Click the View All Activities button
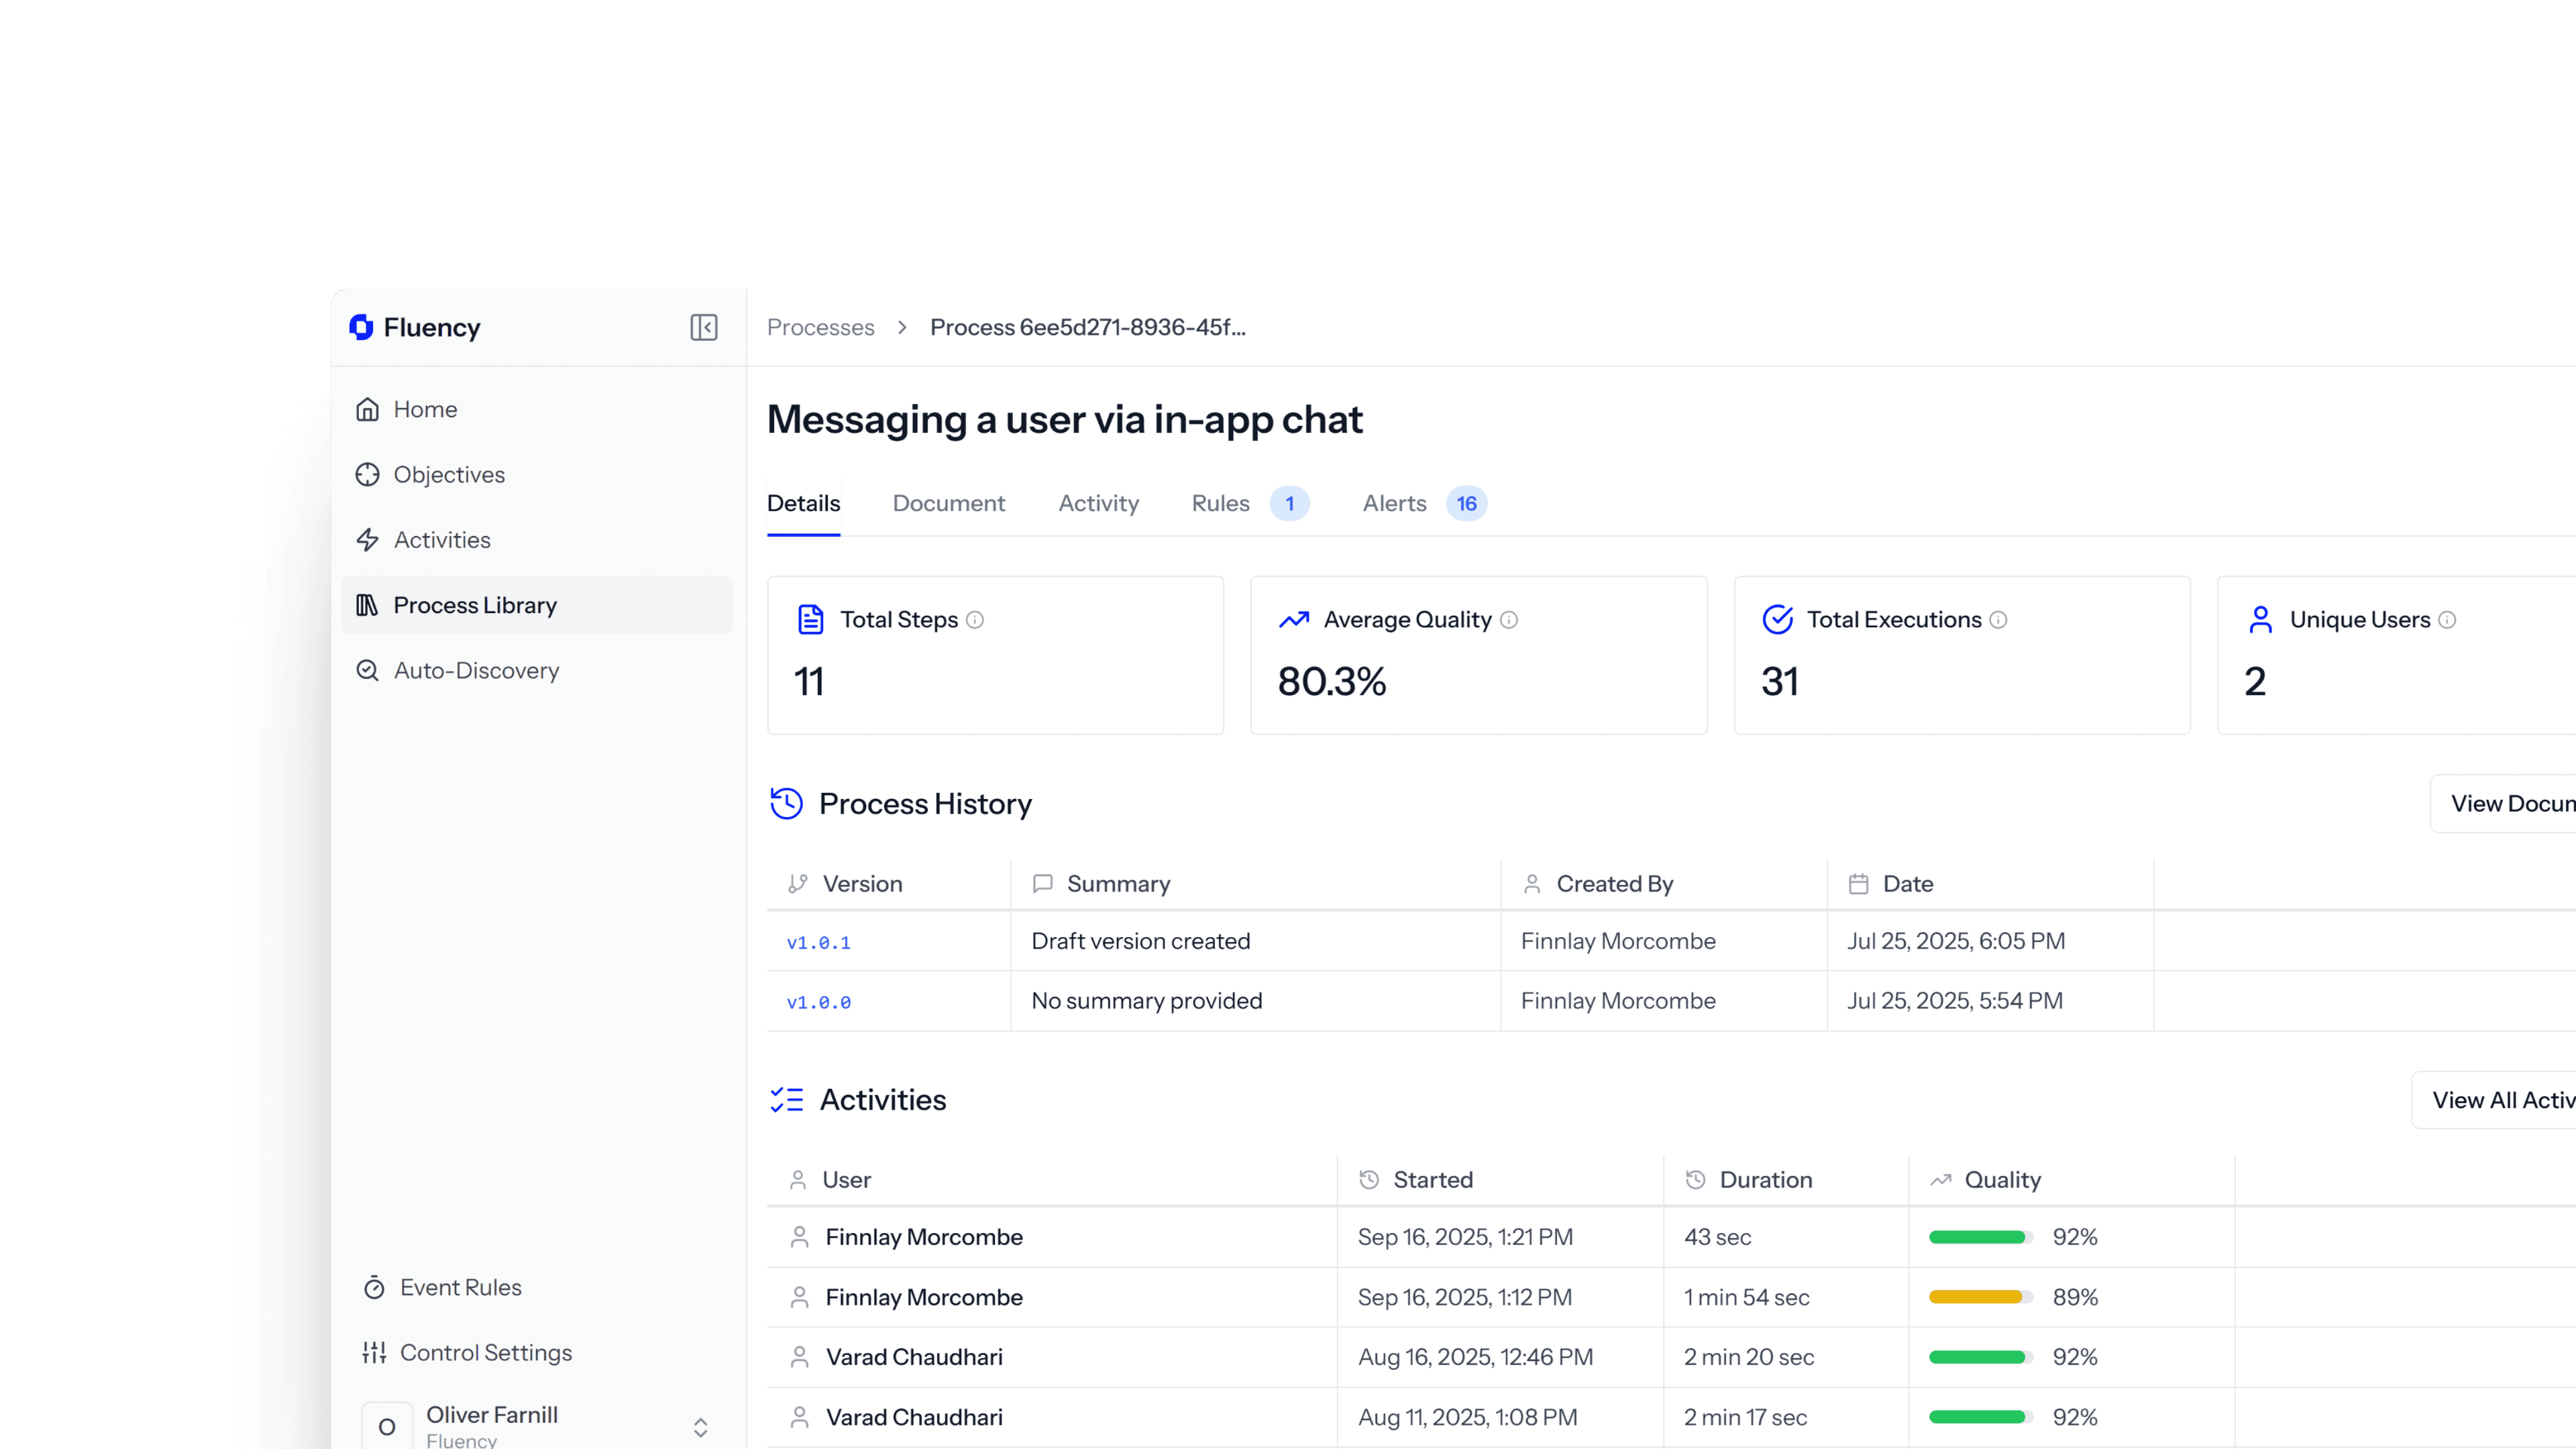The height and width of the screenshot is (1449, 2576). point(2500,1099)
